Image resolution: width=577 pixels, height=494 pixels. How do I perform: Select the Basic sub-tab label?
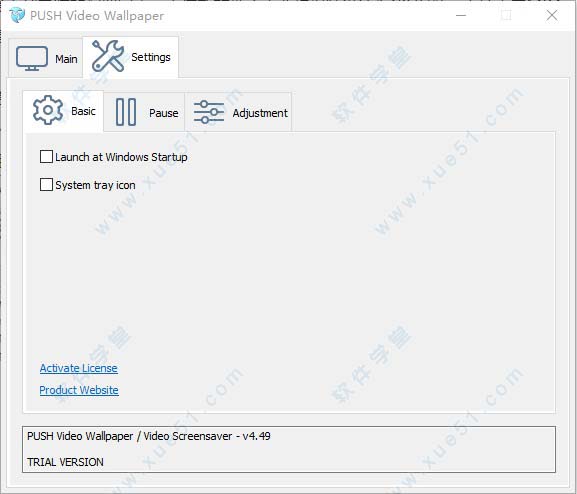84,111
